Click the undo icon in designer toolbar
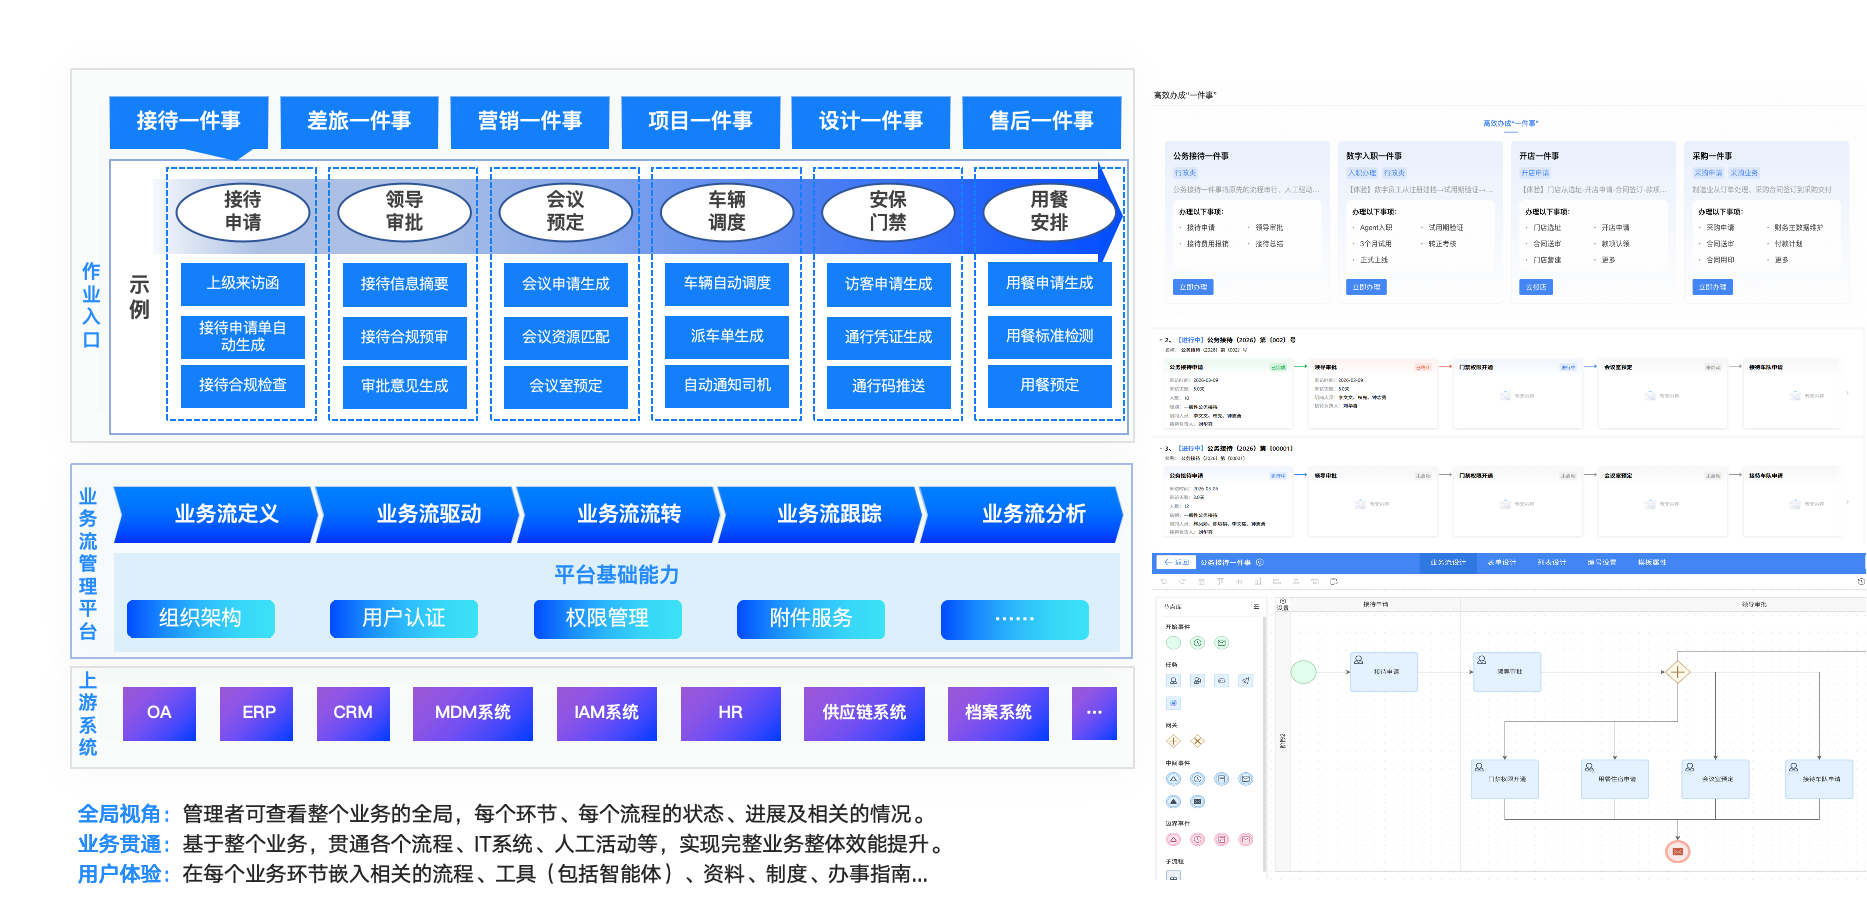1867x898 pixels. click(1164, 581)
